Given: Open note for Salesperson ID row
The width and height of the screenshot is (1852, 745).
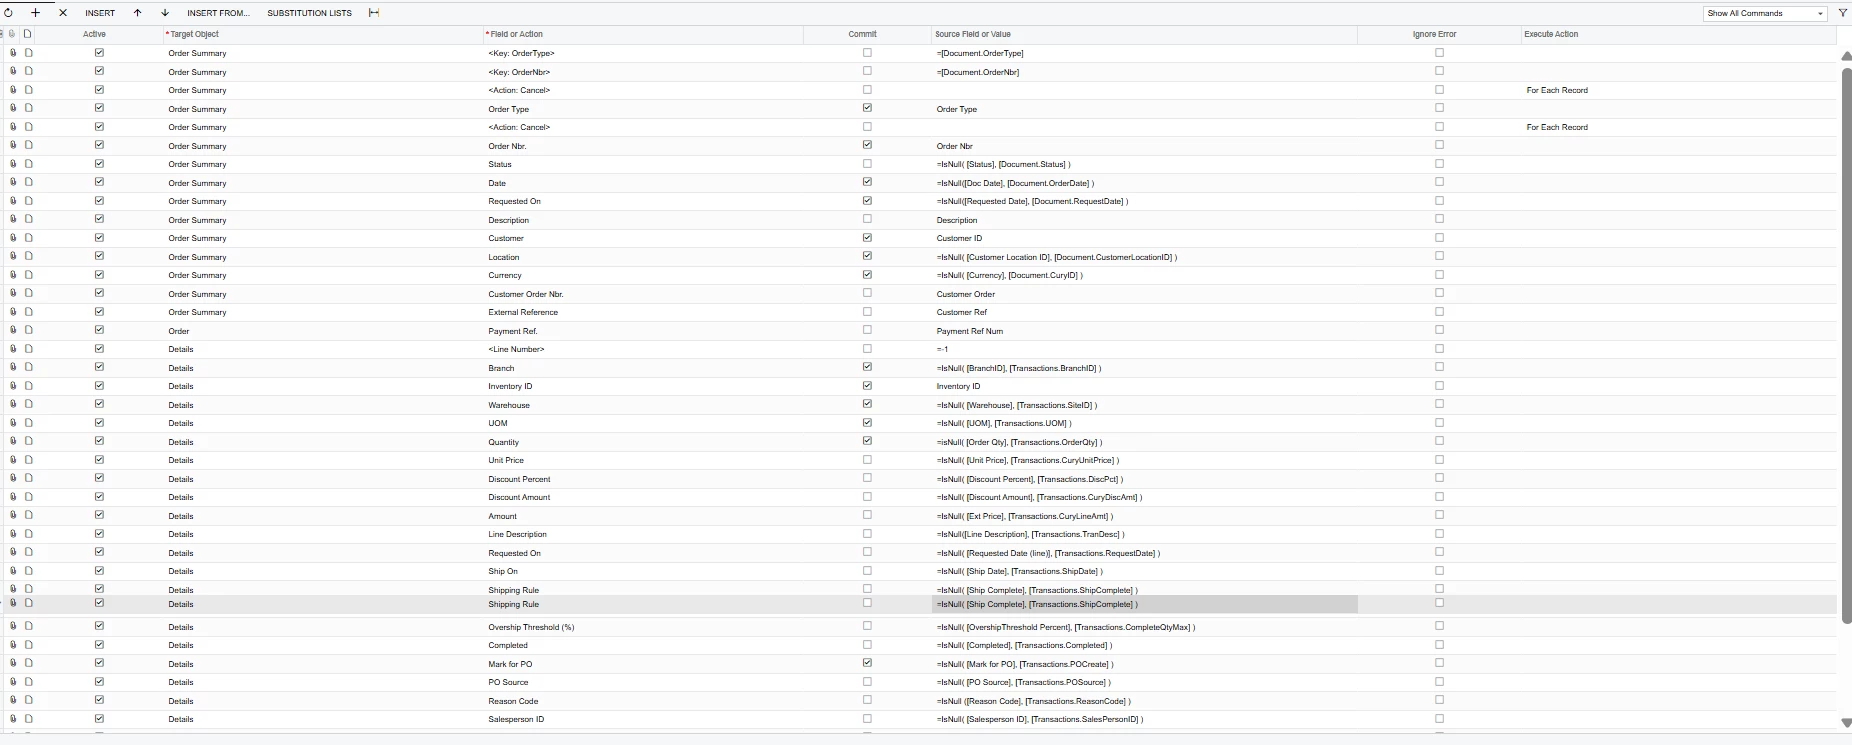Looking at the screenshot, I should pyautogui.click(x=29, y=719).
